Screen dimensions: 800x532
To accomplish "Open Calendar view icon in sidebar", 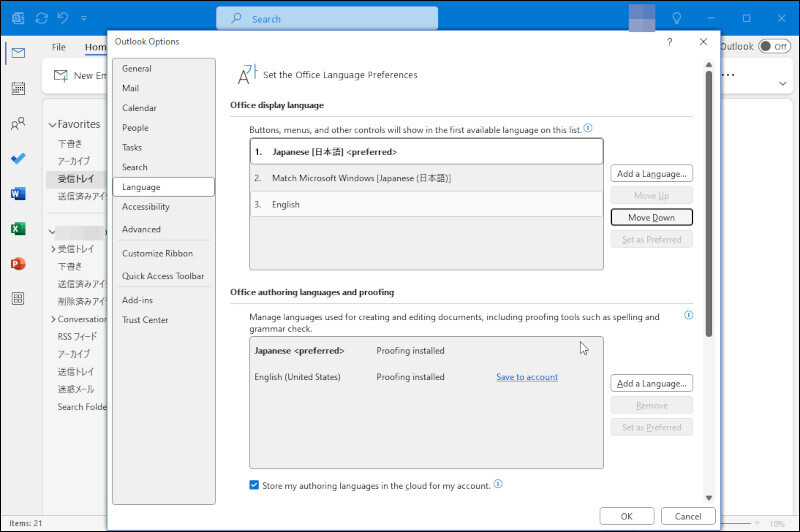I will click(x=18, y=88).
